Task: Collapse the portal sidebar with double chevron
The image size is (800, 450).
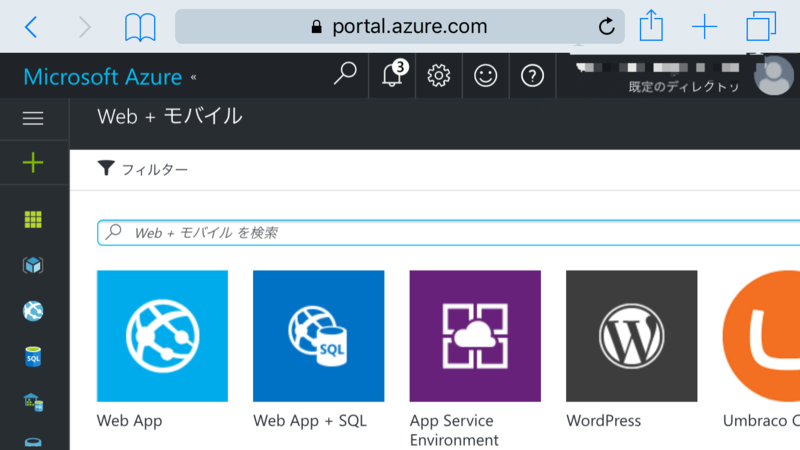Action: click(x=193, y=78)
